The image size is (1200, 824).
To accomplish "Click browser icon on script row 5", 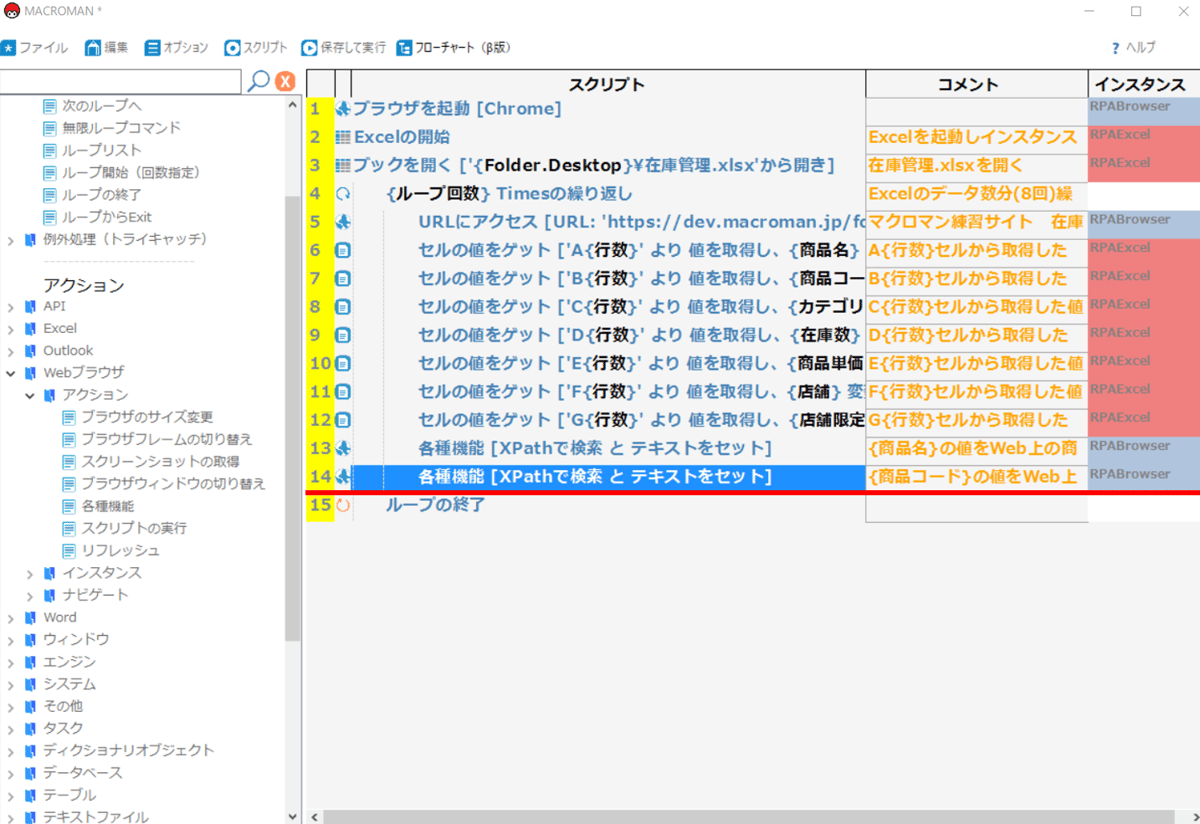I will 343,222.
